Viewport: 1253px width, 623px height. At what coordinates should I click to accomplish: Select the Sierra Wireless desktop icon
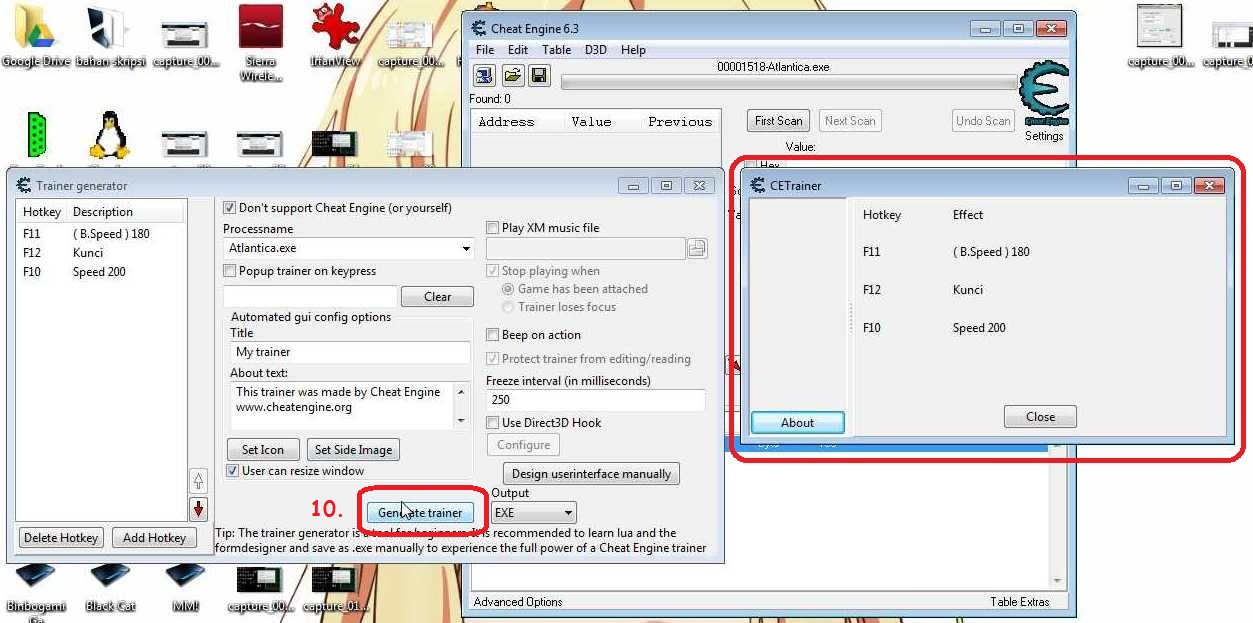pyautogui.click(x=260, y=43)
